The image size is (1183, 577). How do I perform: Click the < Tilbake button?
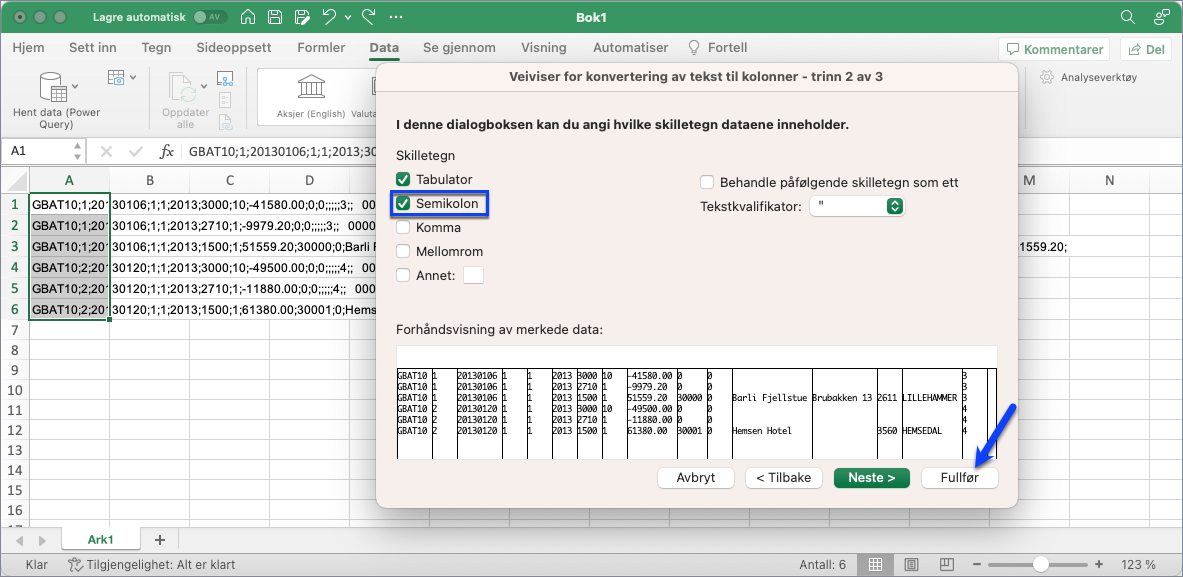pyautogui.click(x=783, y=477)
